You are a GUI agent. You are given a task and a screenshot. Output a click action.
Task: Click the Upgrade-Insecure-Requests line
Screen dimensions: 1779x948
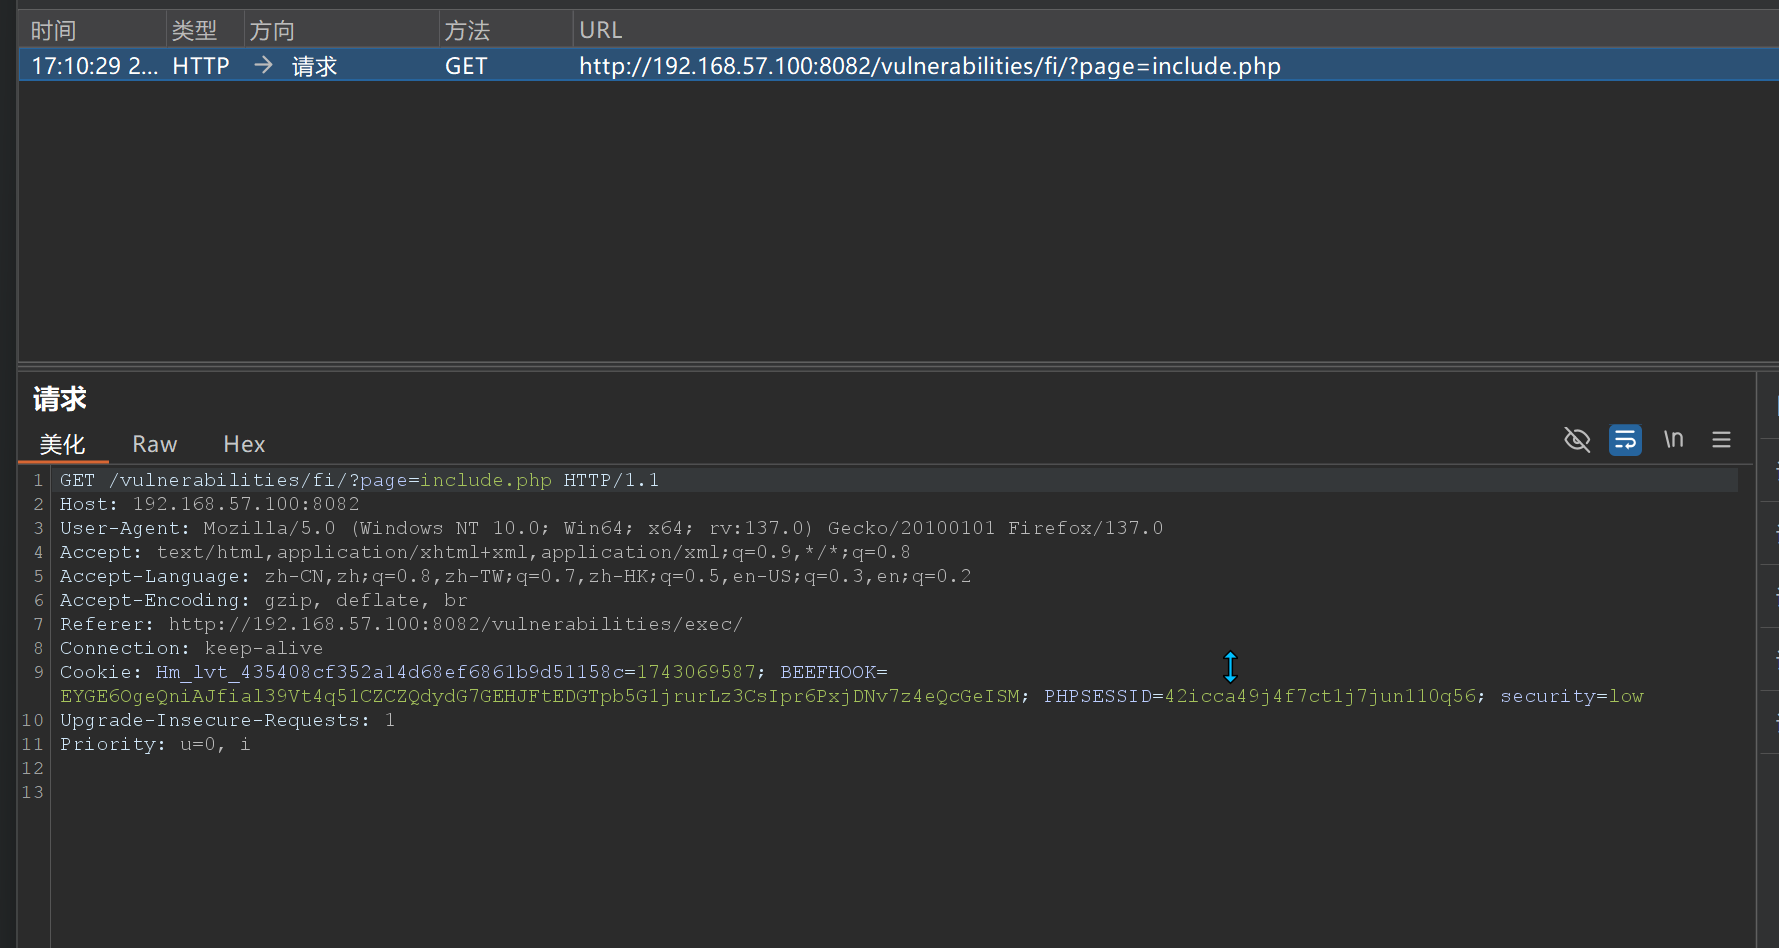pos(227,720)
